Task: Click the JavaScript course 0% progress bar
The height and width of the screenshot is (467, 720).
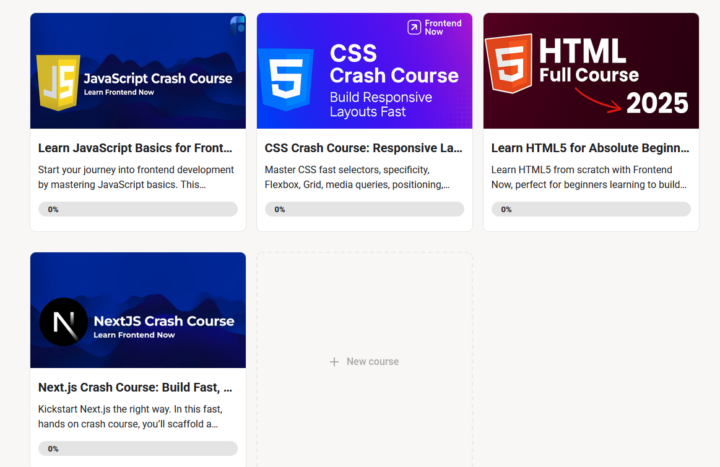Action: click(138, 209)
